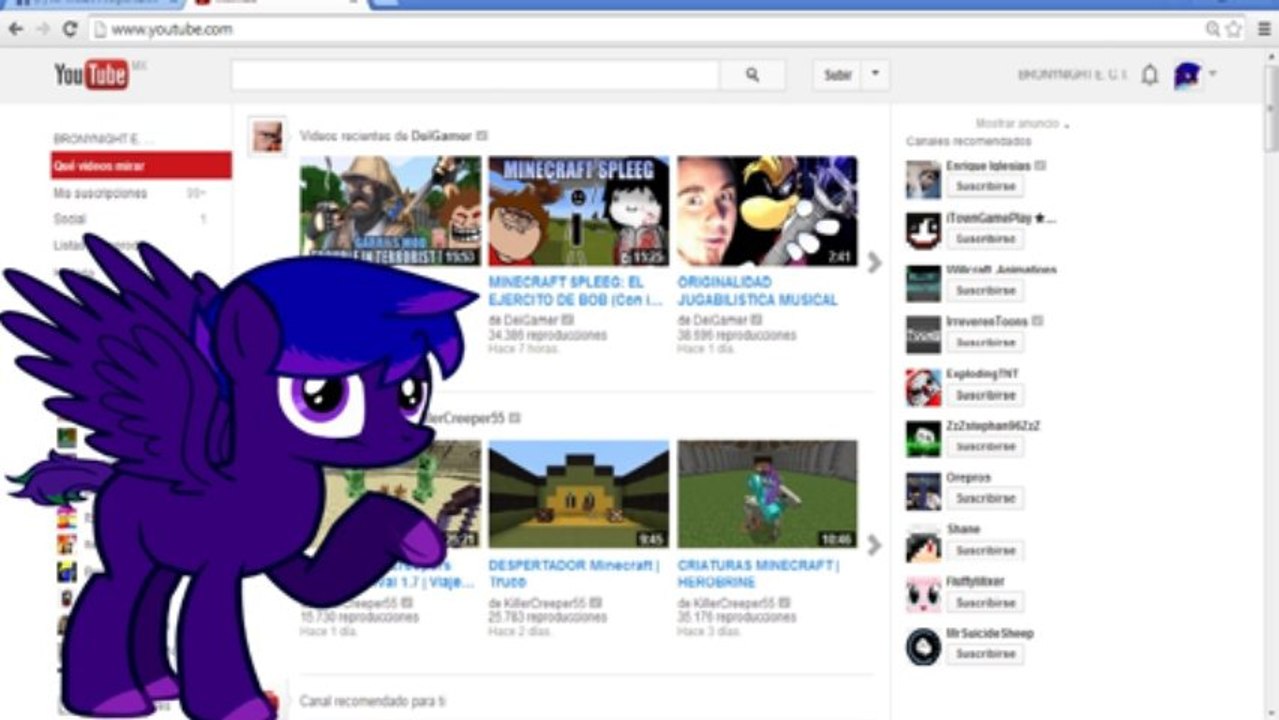Screen dimensions: 1279x720
Task: Play the Herobrine thumbnail with 10:46 duration
Action: (x=767, y=494)
